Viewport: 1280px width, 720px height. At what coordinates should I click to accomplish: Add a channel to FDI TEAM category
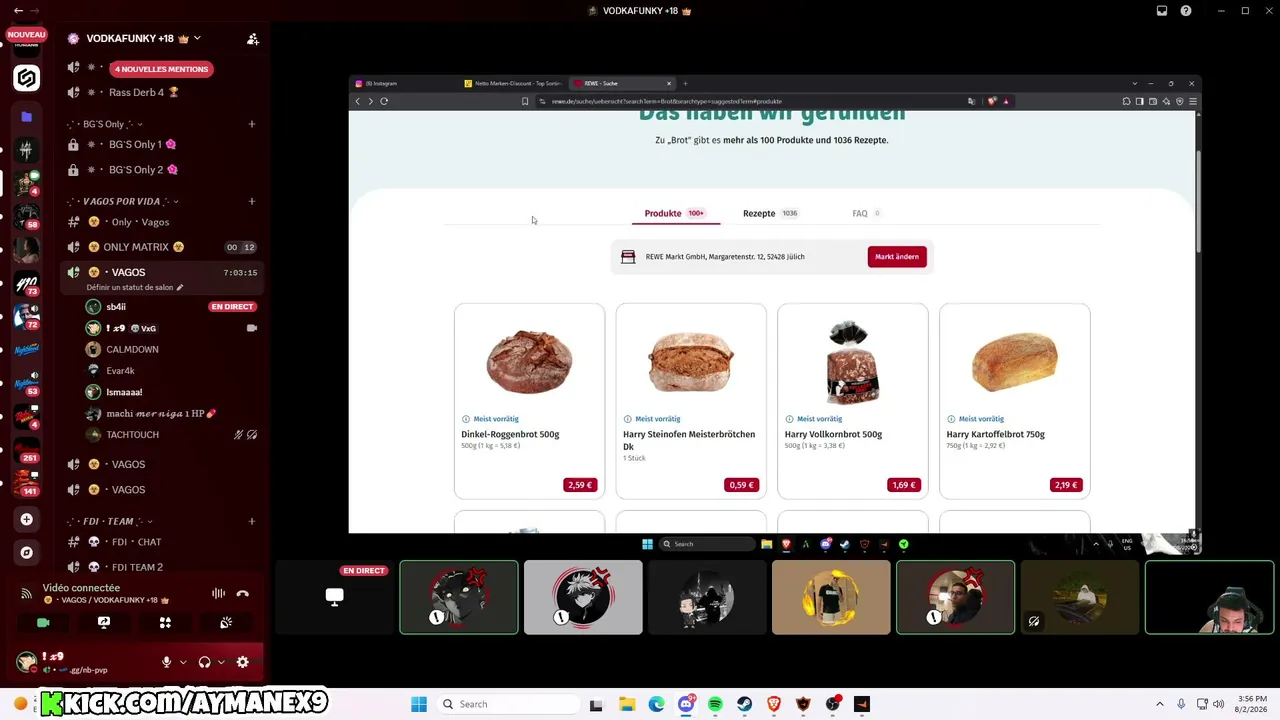pyautogui.click(x=252, y=521)
